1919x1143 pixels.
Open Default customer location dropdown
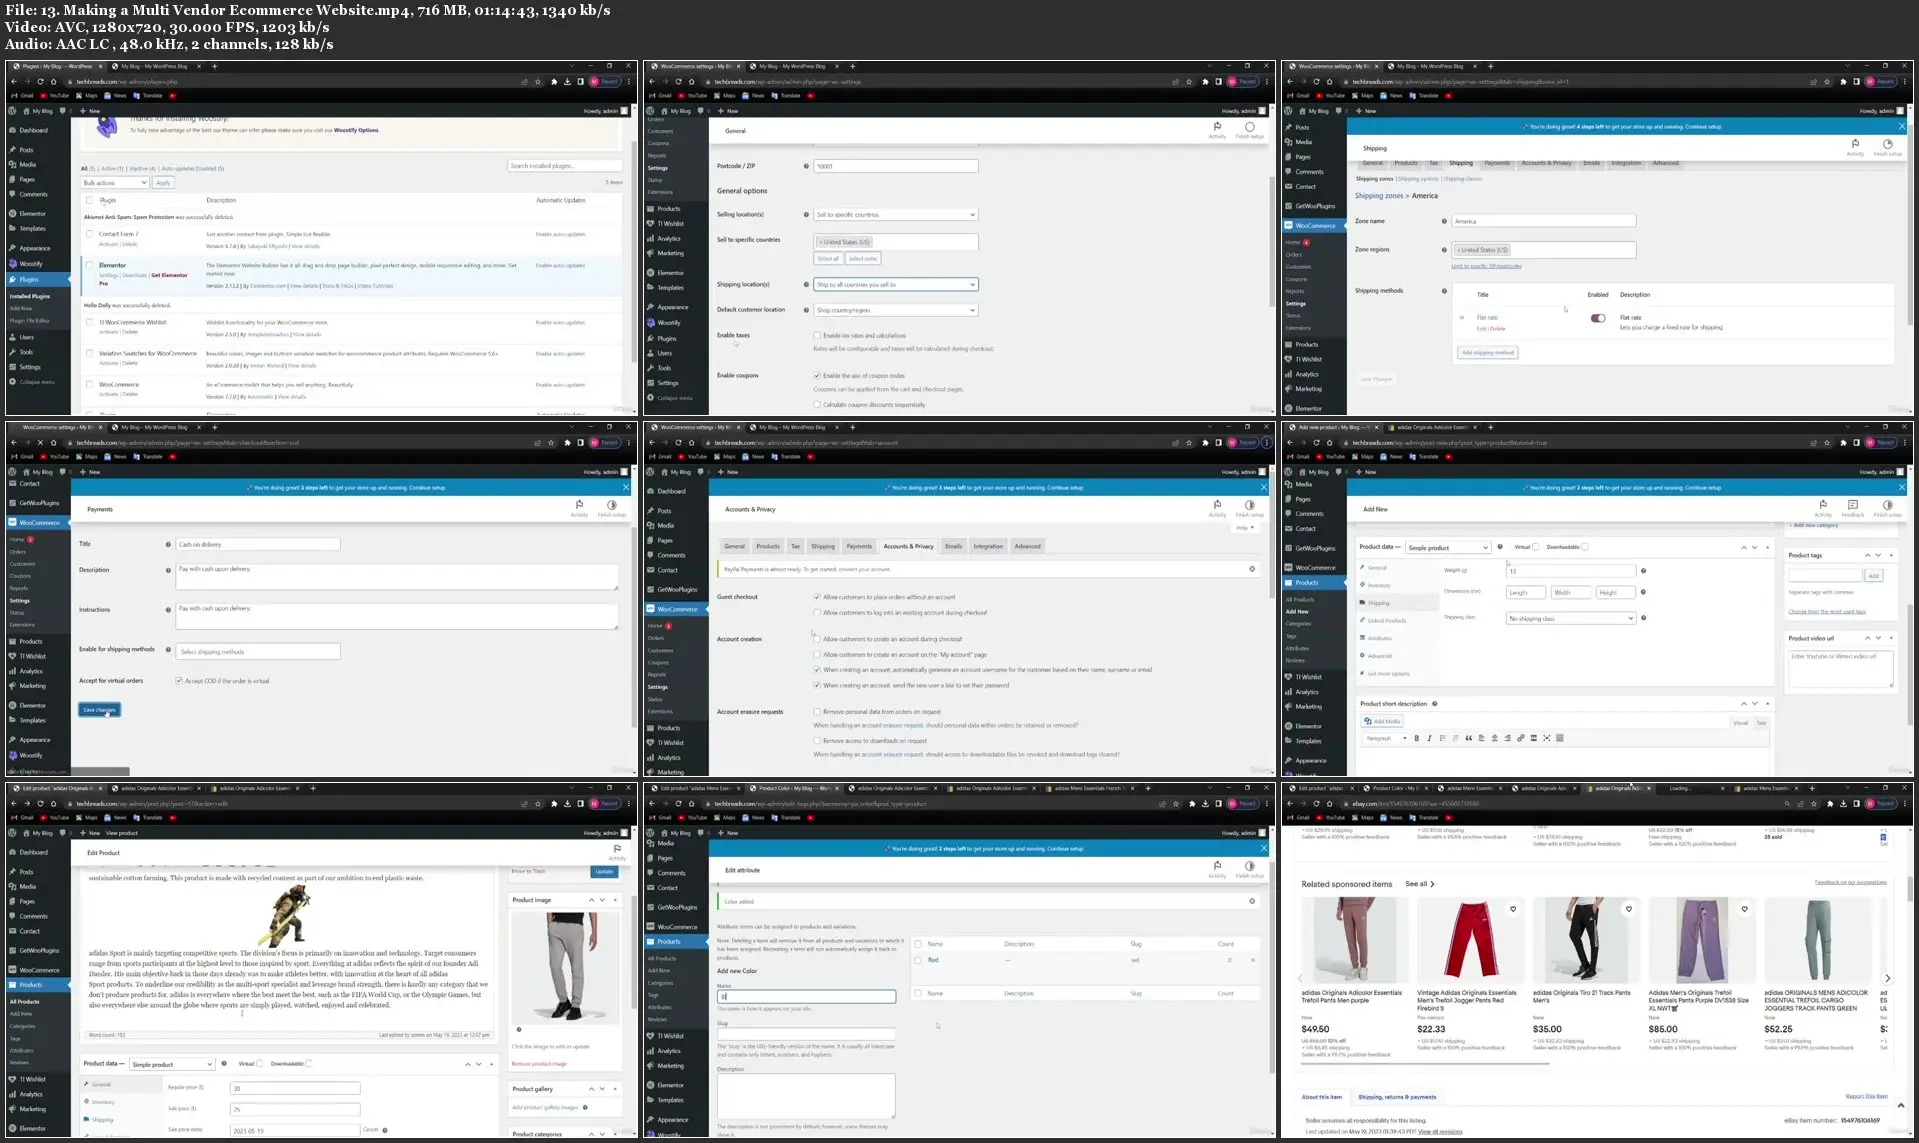(x=895, y=310)
